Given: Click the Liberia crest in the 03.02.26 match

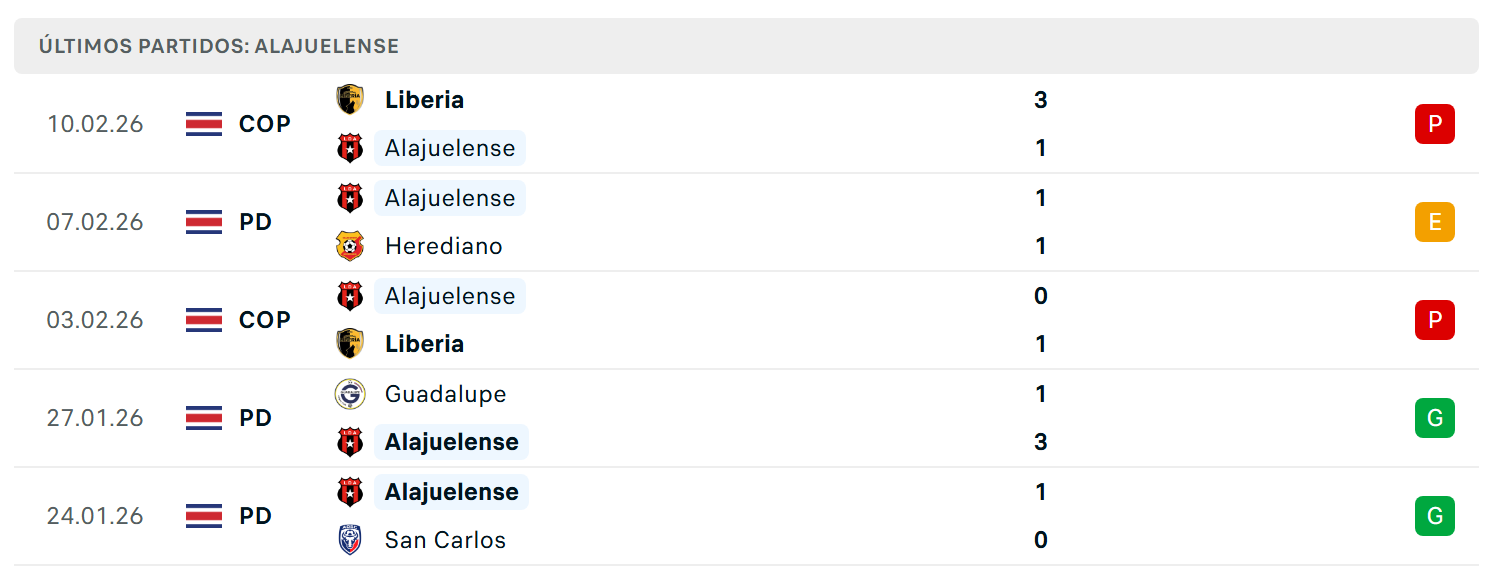Looking at the screenshot, I should click(x=350, y=344).
